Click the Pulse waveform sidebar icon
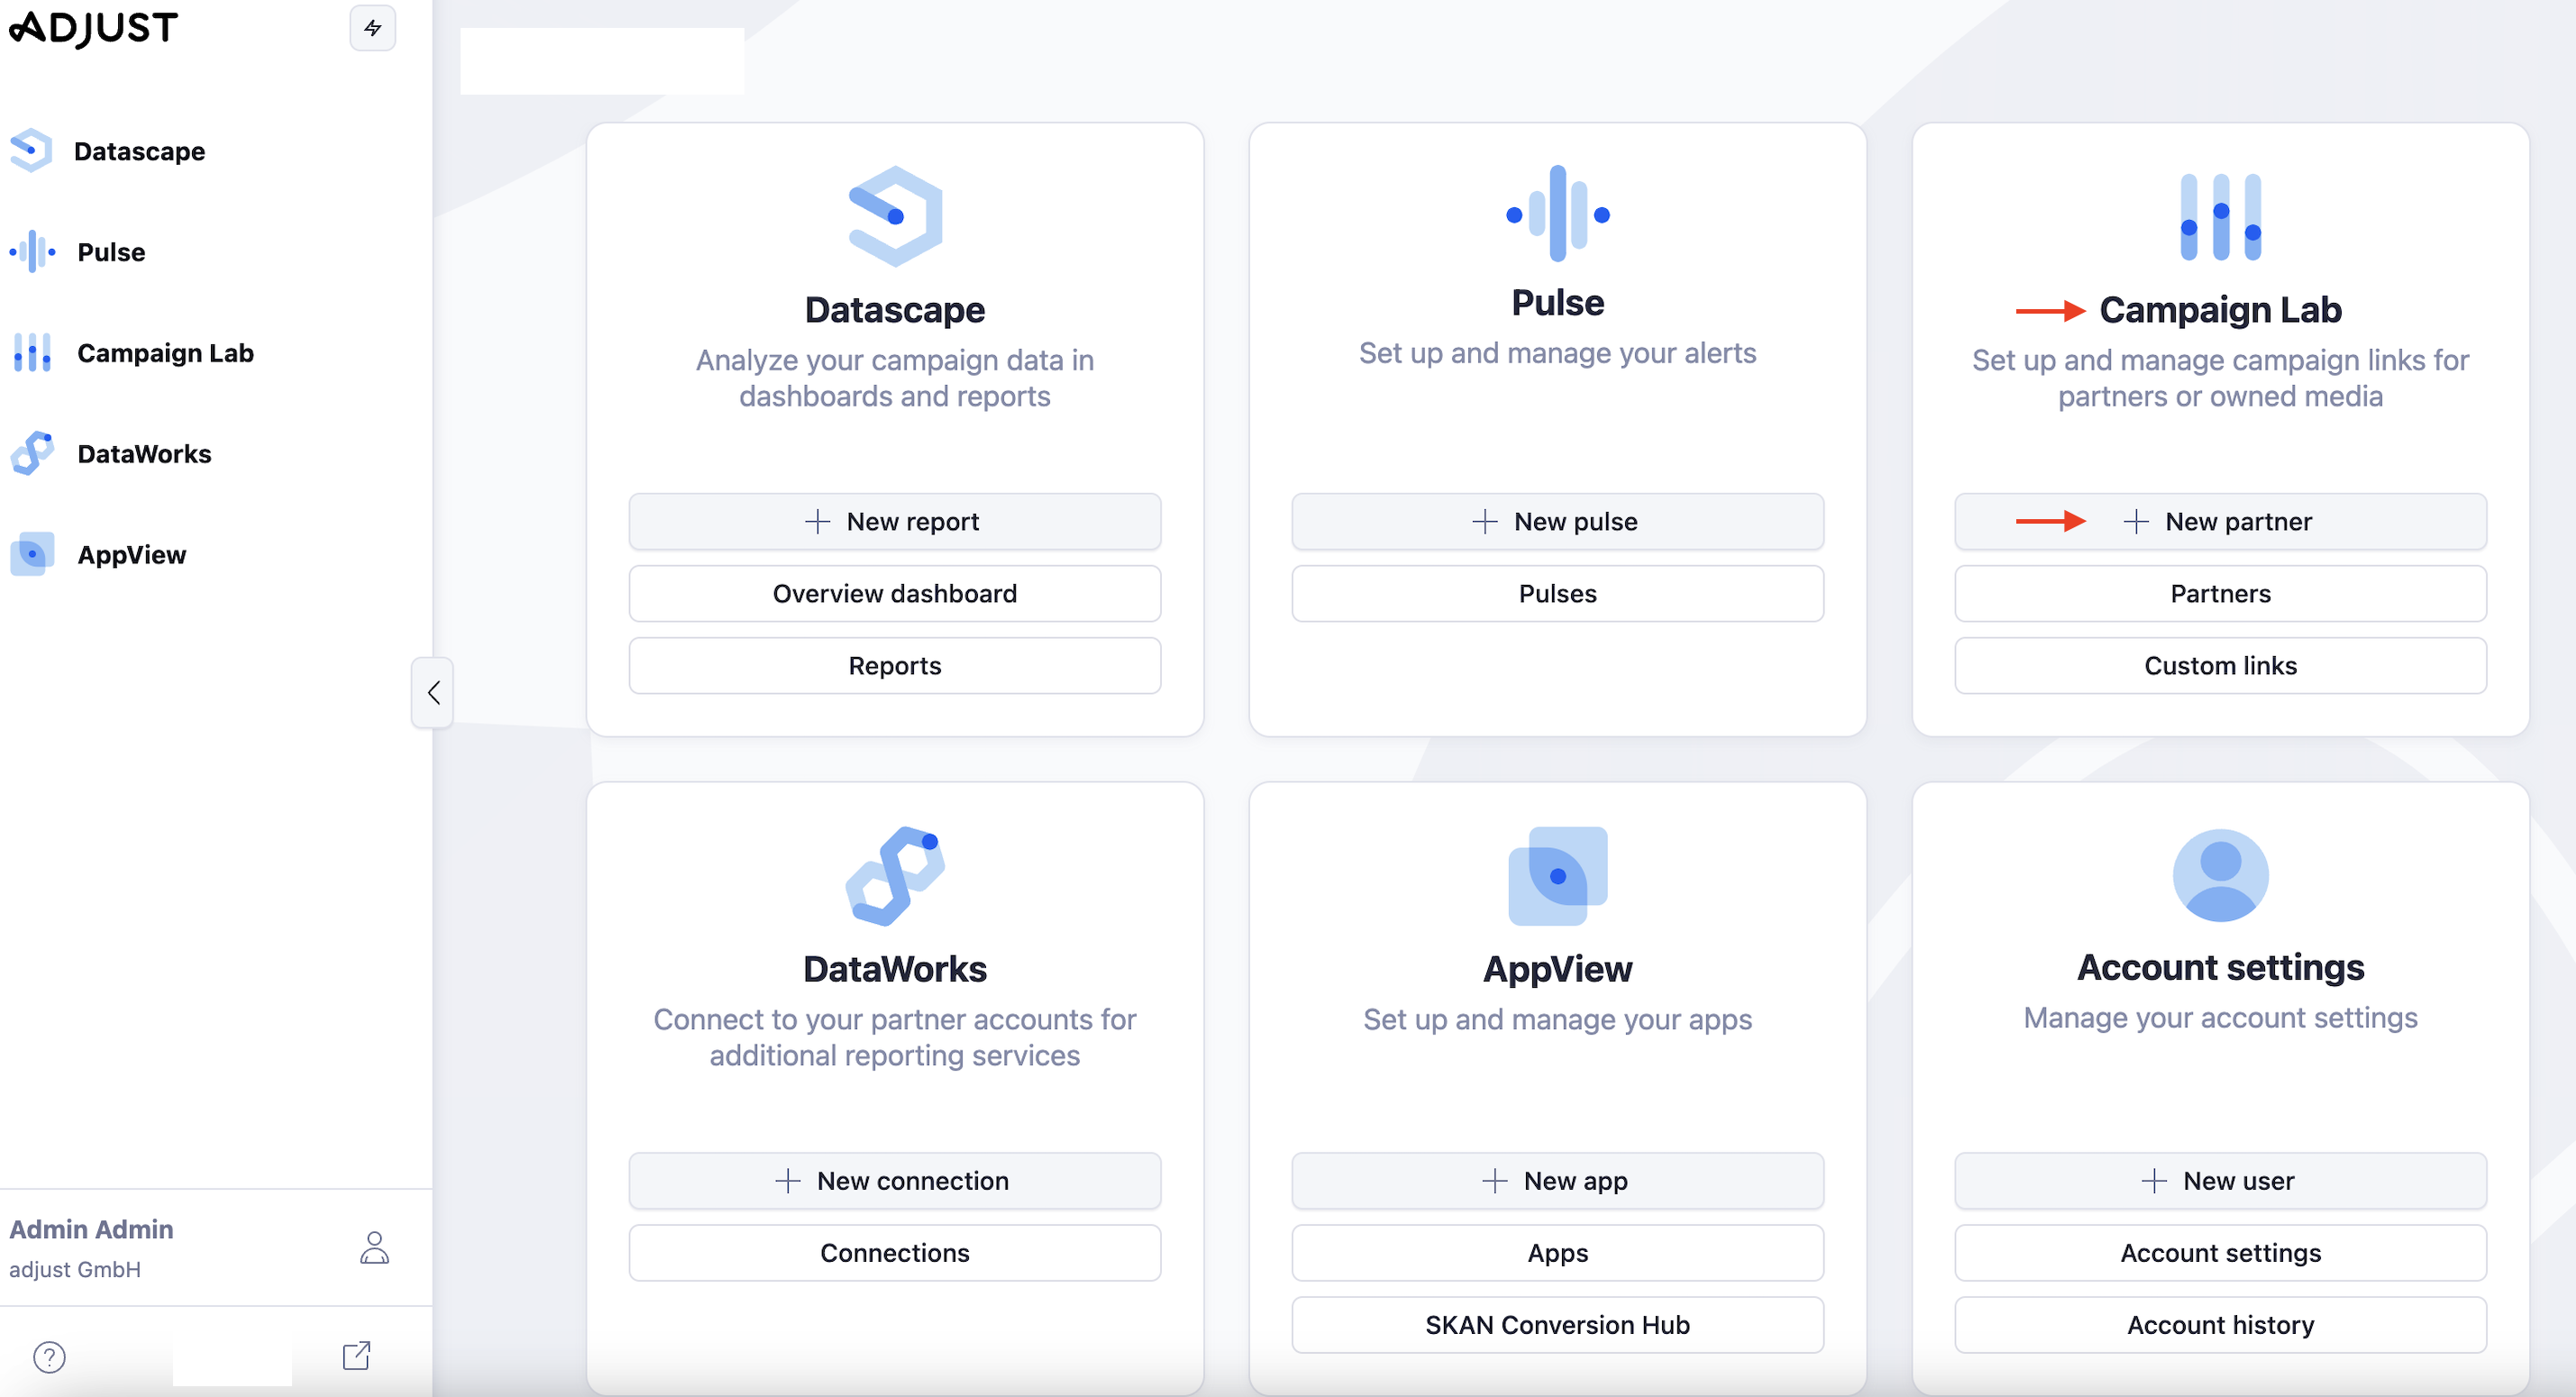This screenshot has height=1397, width=2576. (32, 252)
